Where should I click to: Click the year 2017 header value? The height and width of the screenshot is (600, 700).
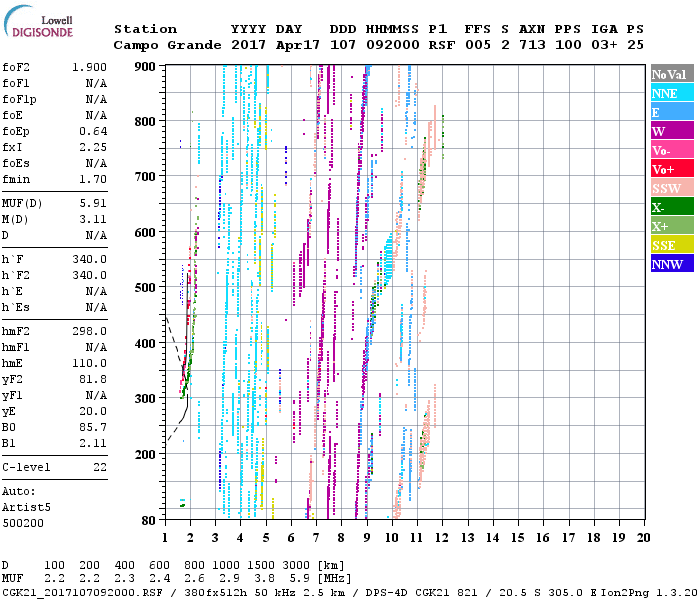(249, 45)
